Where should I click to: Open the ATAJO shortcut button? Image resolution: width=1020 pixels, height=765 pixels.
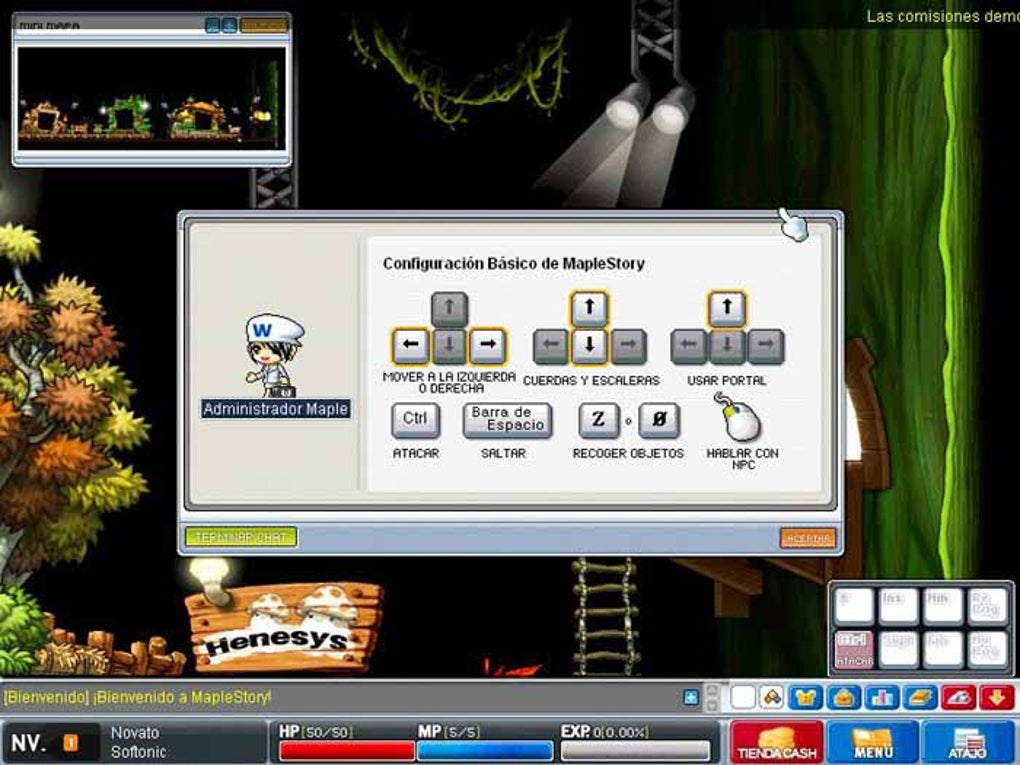pos(969,742)
